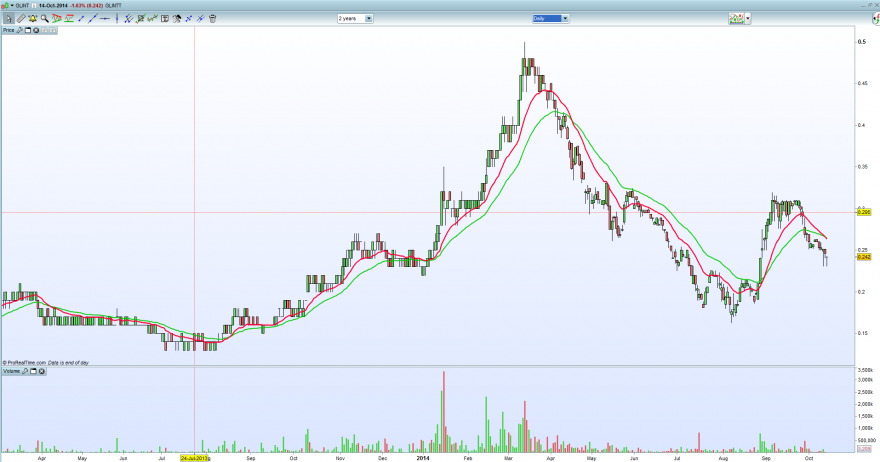Viewport: 880px width, 462px height.
Task: Open the hammer and wrench drawing settings
Action: point(176,19)
